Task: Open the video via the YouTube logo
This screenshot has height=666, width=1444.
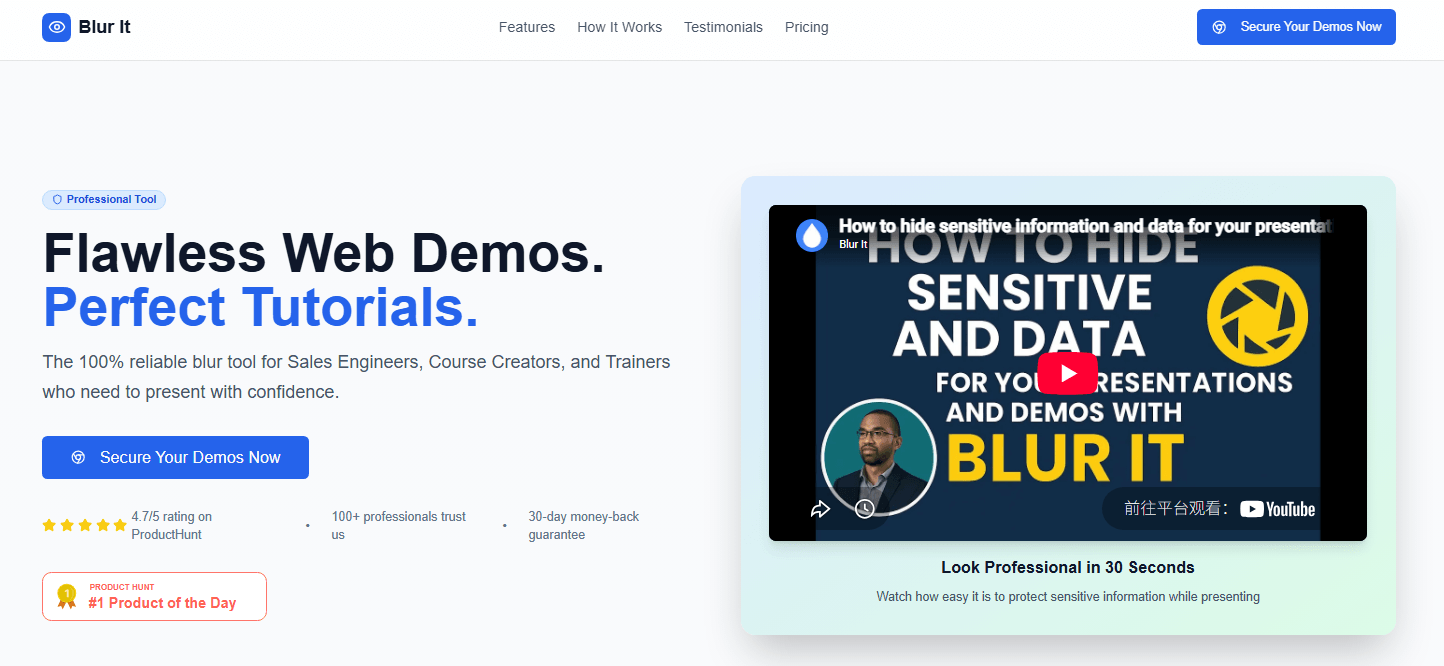Action: (x=1278, y=509)
